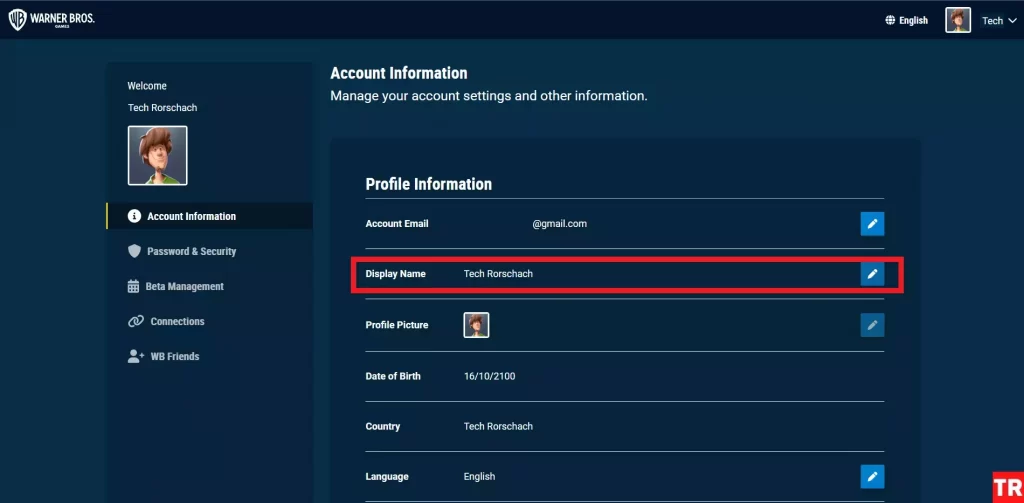Click the small profile picture thumbnail in Profile Information

476,325
